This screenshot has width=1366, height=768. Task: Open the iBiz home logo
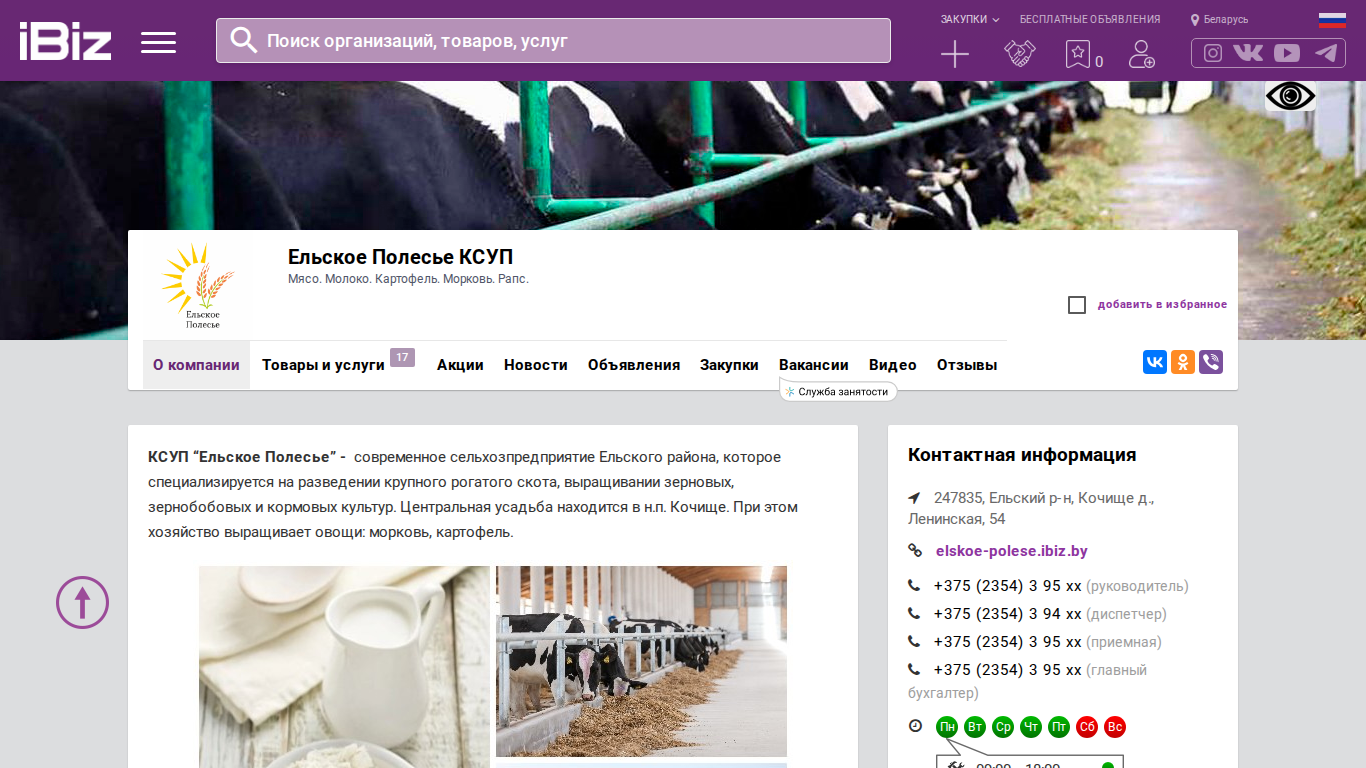65,41
